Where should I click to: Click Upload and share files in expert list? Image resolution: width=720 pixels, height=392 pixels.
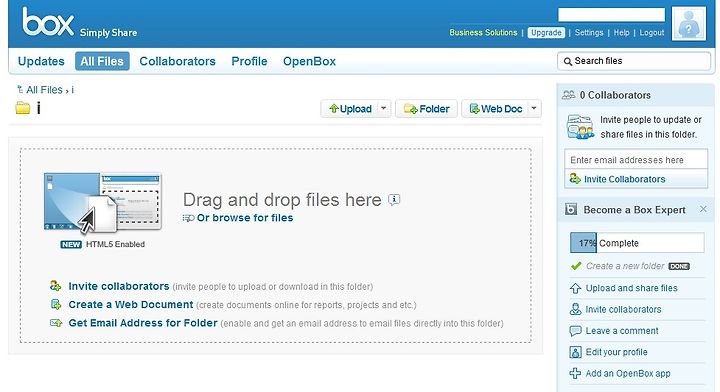click(x=631, y=288)
